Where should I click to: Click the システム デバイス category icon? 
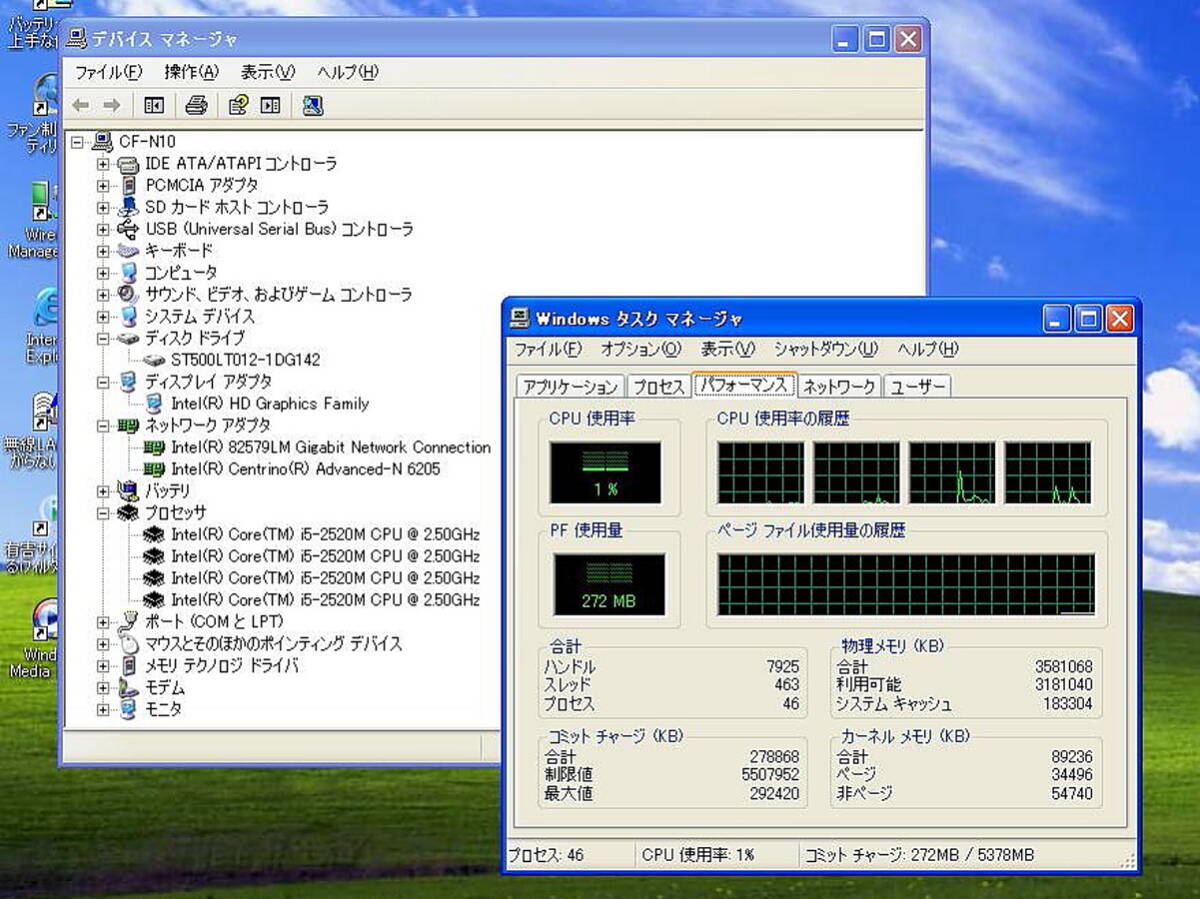128,316
